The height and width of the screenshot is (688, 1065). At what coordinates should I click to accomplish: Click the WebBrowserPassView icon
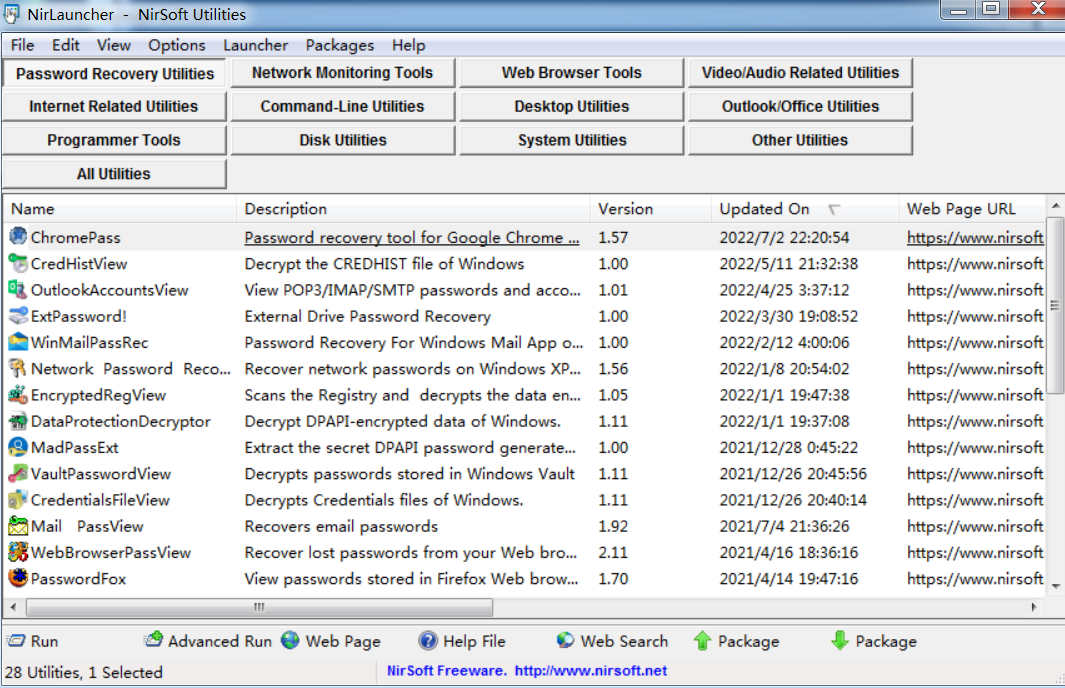coord(18,552)
